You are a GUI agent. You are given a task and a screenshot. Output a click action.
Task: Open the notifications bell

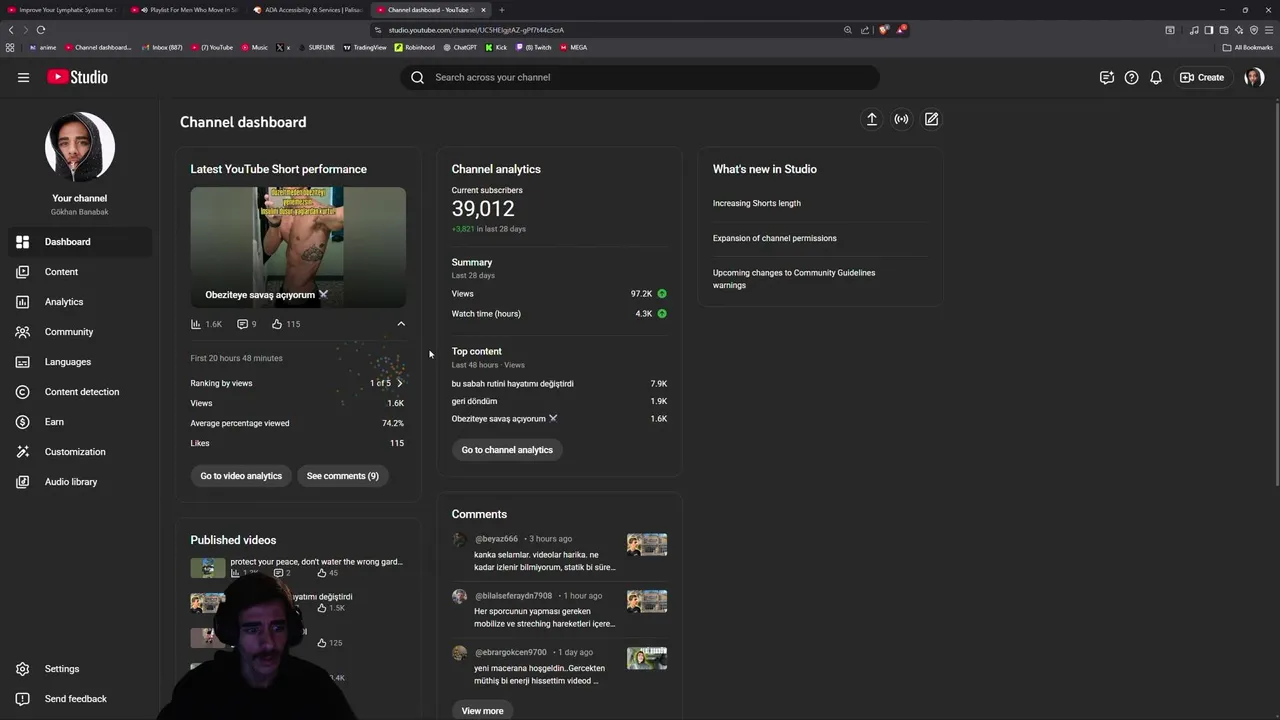pos(1156,77)
